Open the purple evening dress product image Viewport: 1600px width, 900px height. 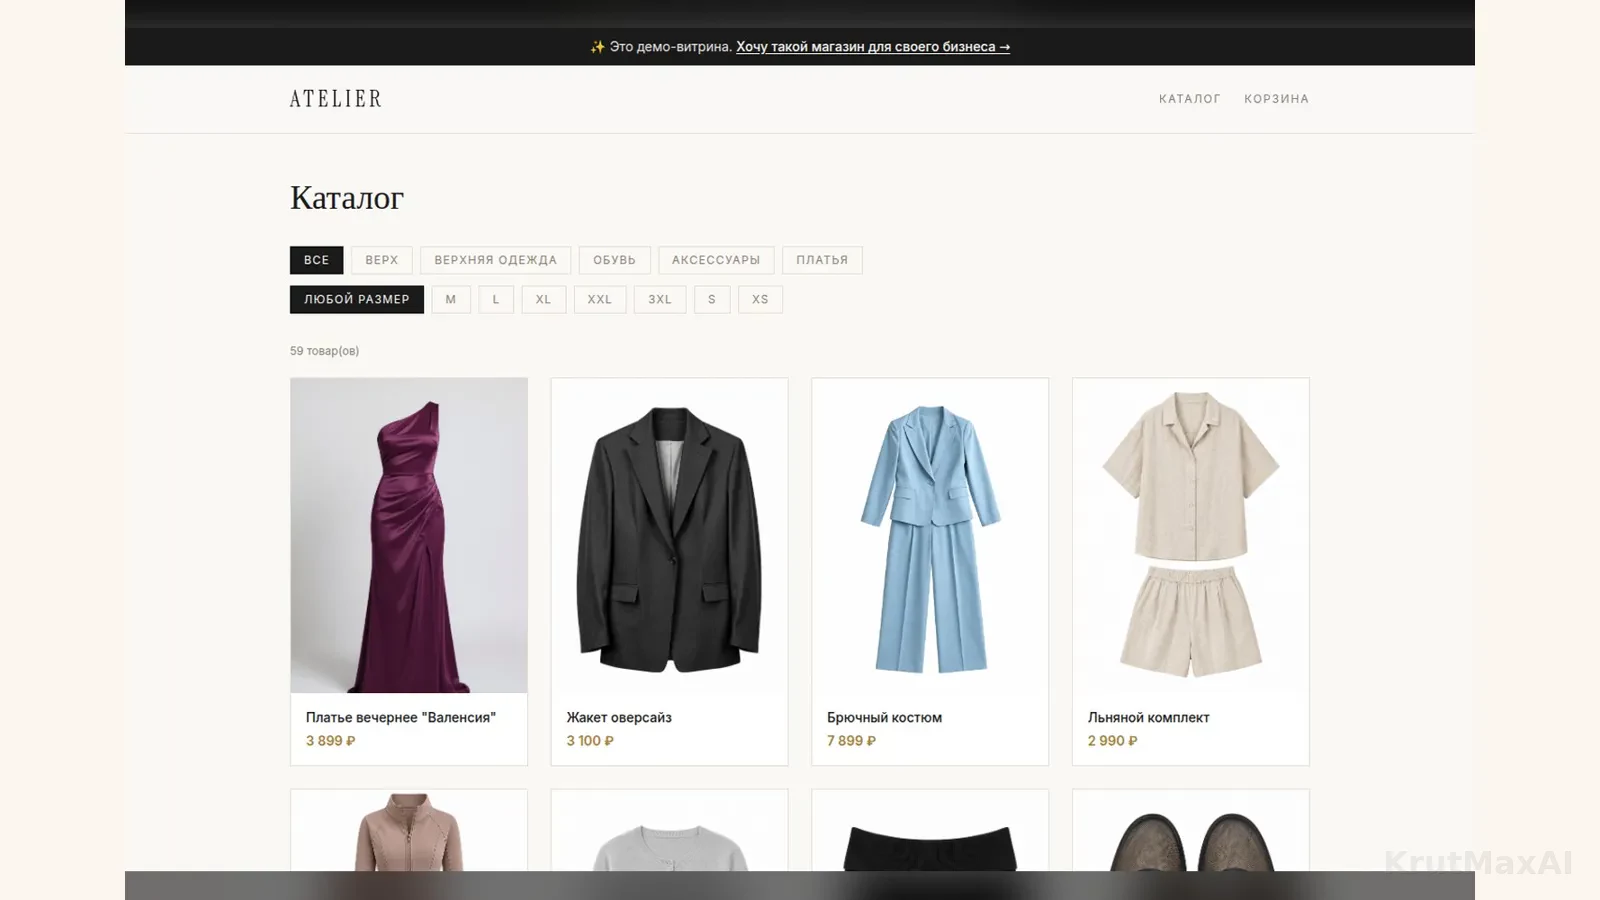409,535
